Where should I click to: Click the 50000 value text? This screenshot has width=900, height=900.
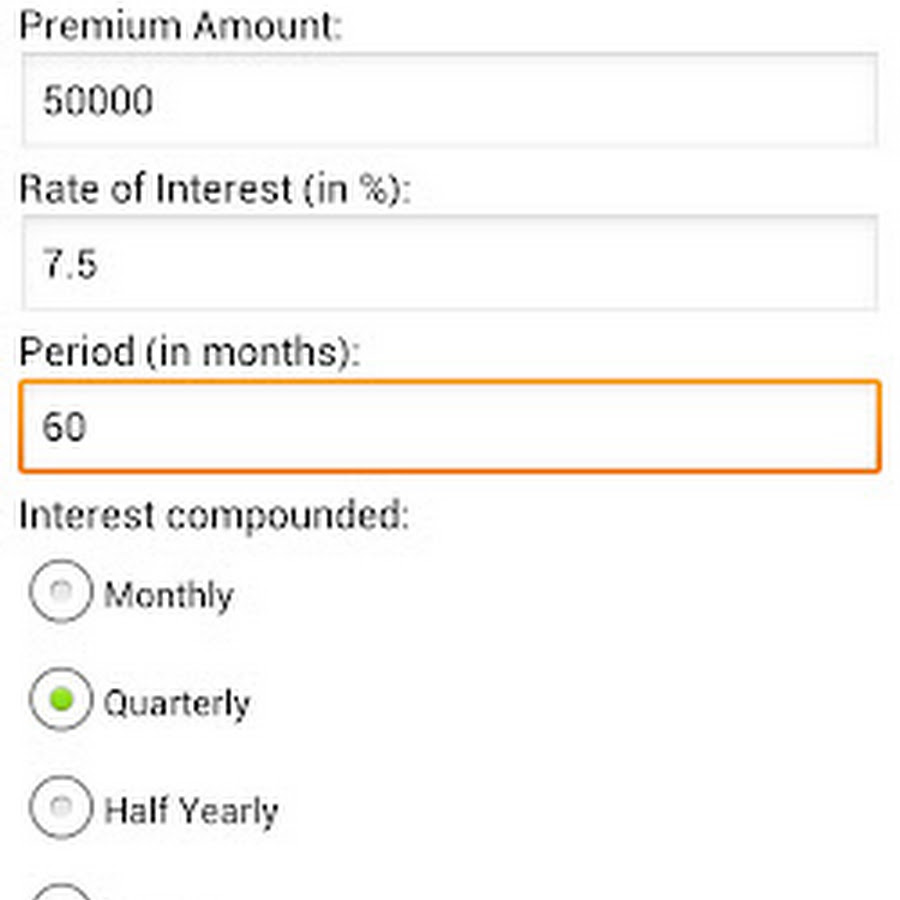(98, 101)
